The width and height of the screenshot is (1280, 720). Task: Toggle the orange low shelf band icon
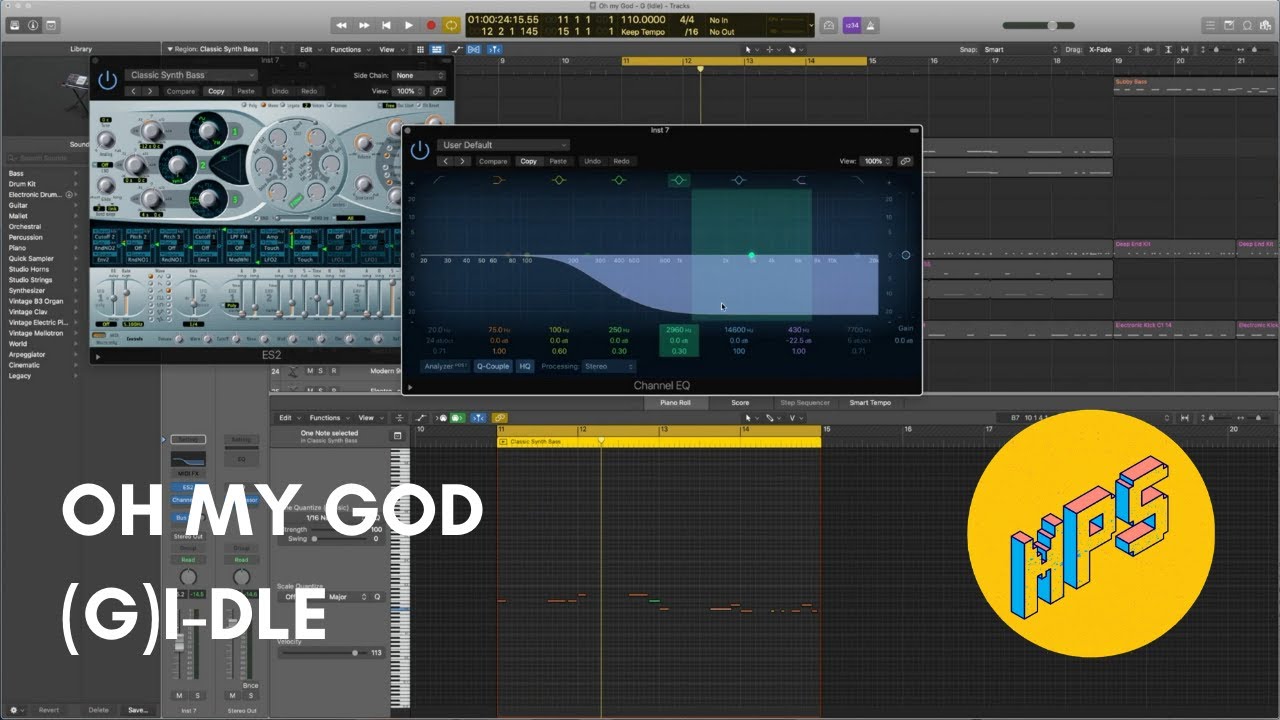tap(499, 180)
